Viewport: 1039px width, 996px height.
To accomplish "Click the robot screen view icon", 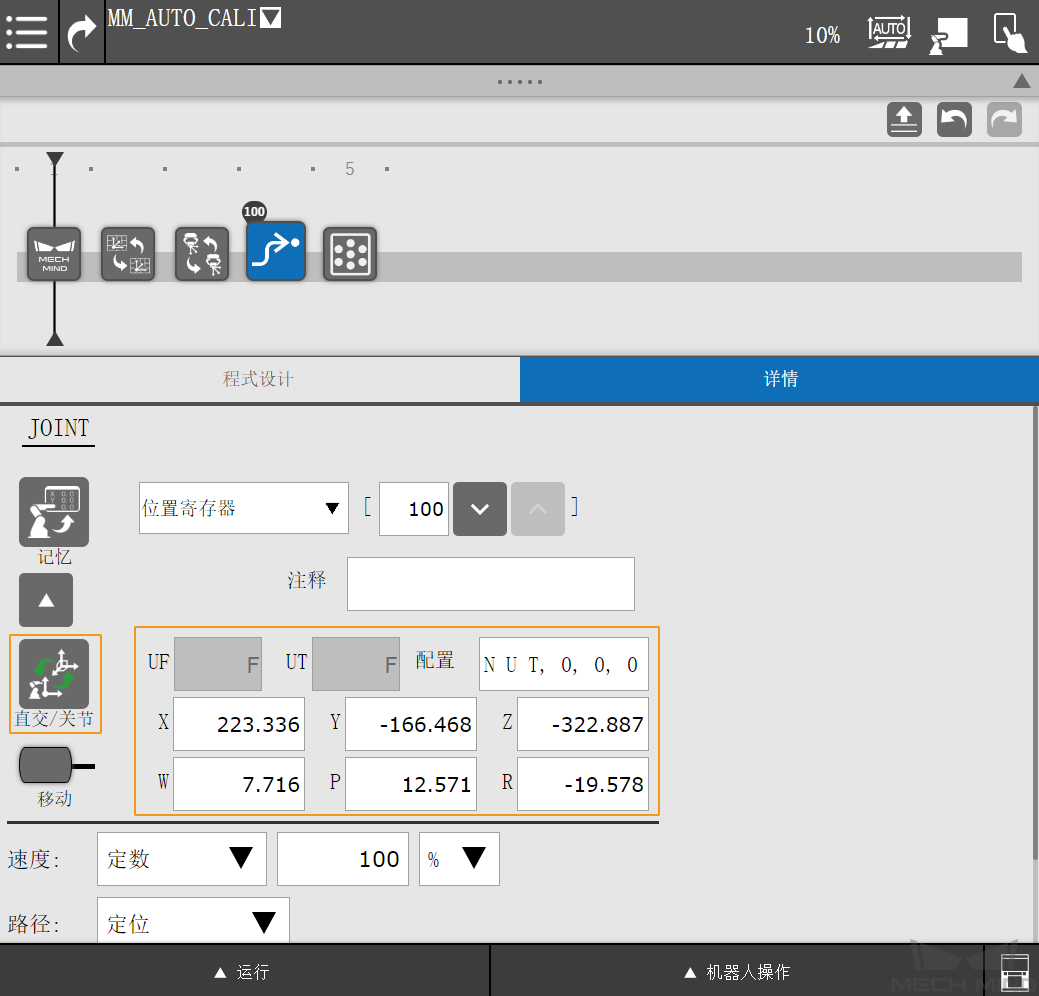I will point(948,35).
